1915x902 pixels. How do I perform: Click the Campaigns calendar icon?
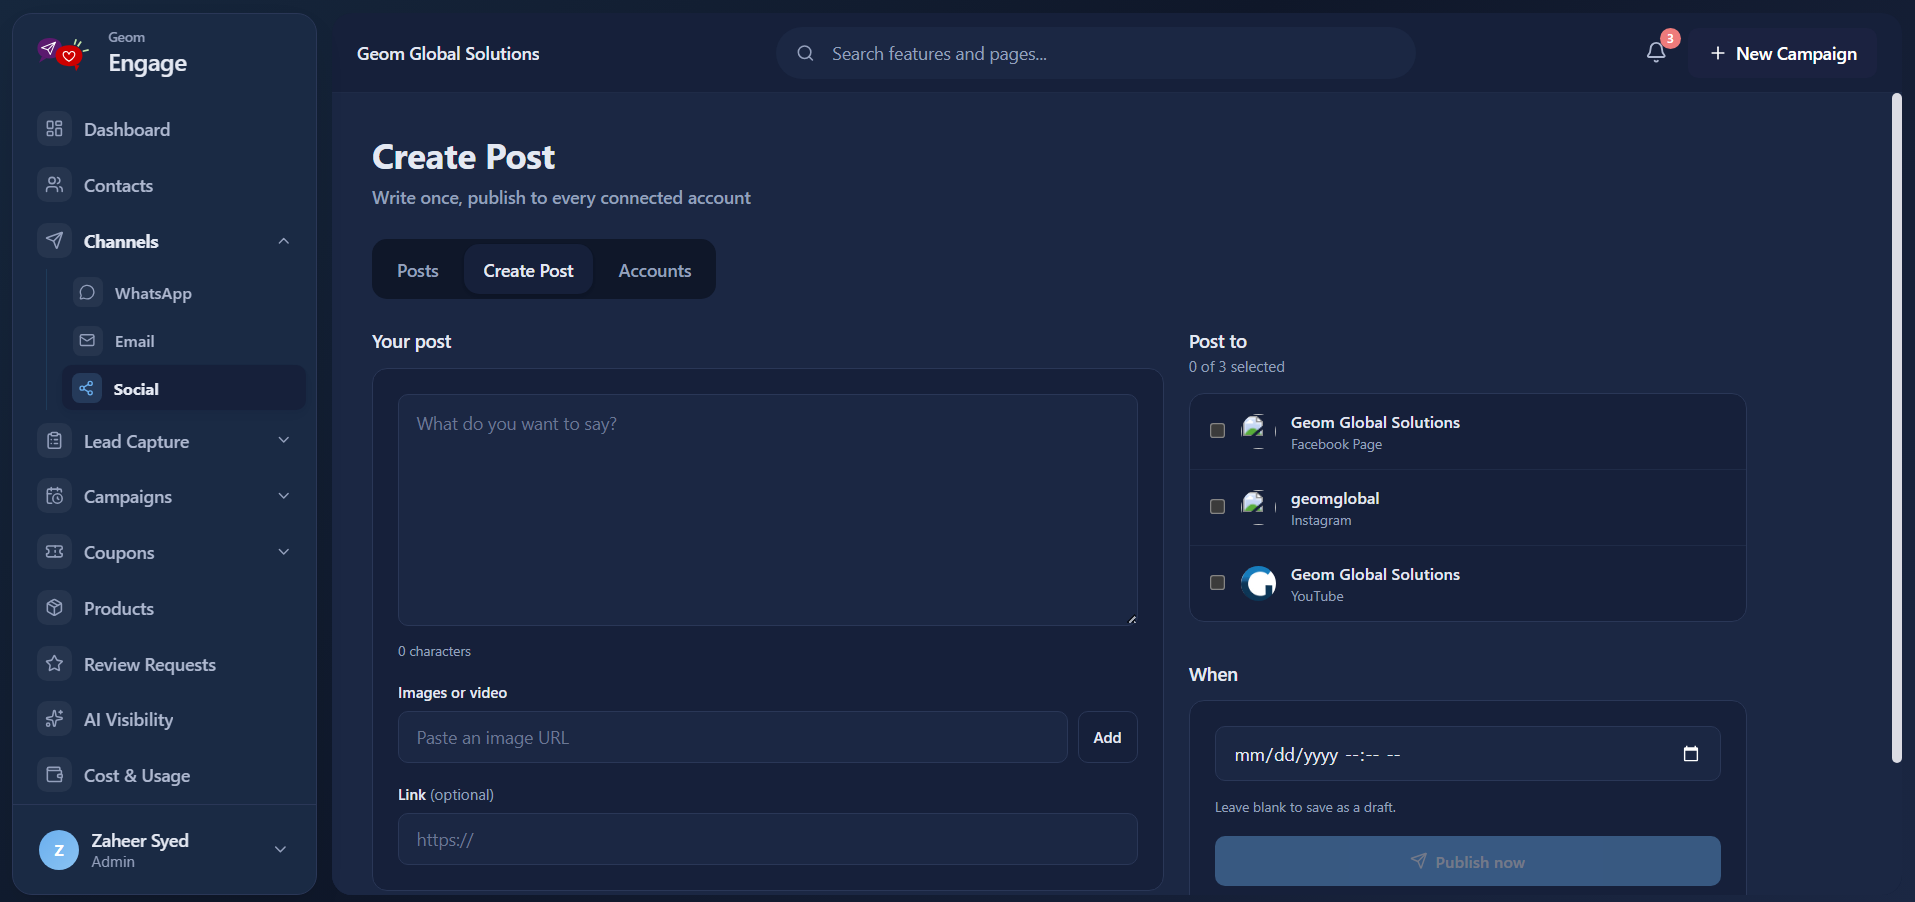(55, 496)
